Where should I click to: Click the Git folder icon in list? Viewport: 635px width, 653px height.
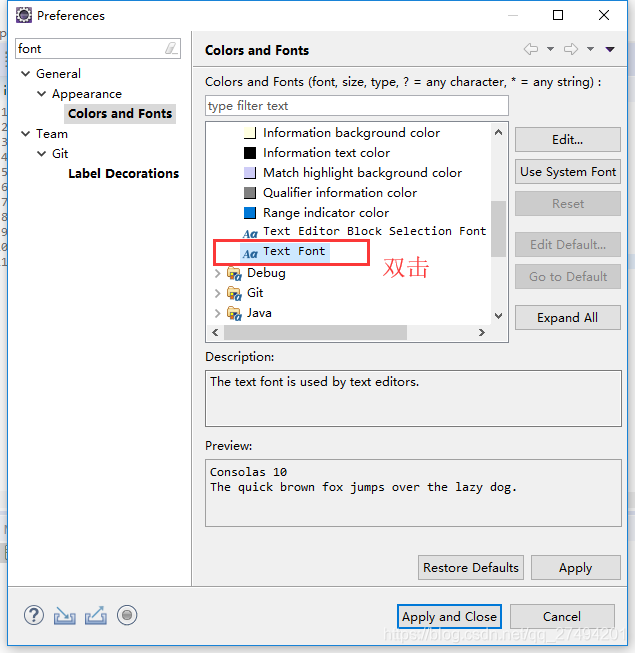(x=234, y=294)
